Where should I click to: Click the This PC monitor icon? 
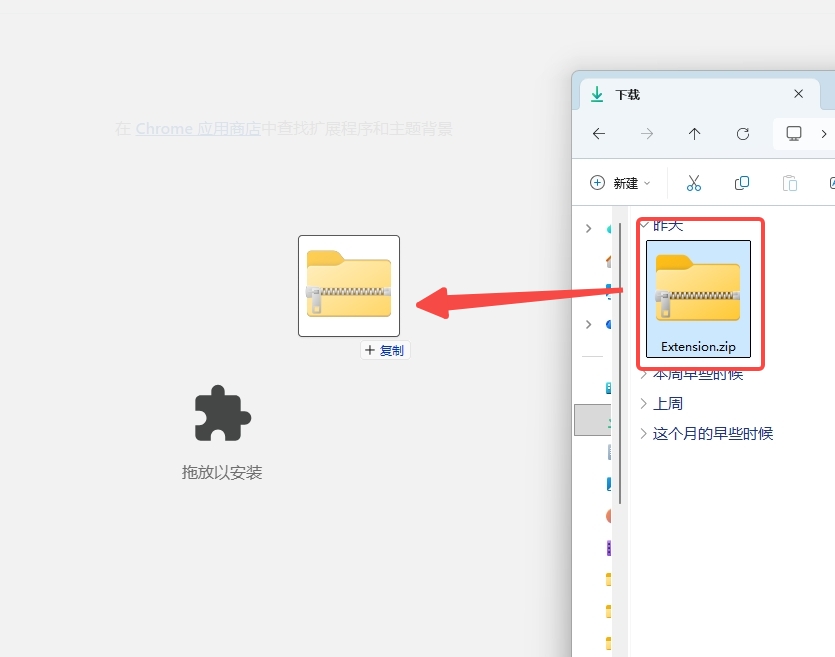(x=794, y=134)
